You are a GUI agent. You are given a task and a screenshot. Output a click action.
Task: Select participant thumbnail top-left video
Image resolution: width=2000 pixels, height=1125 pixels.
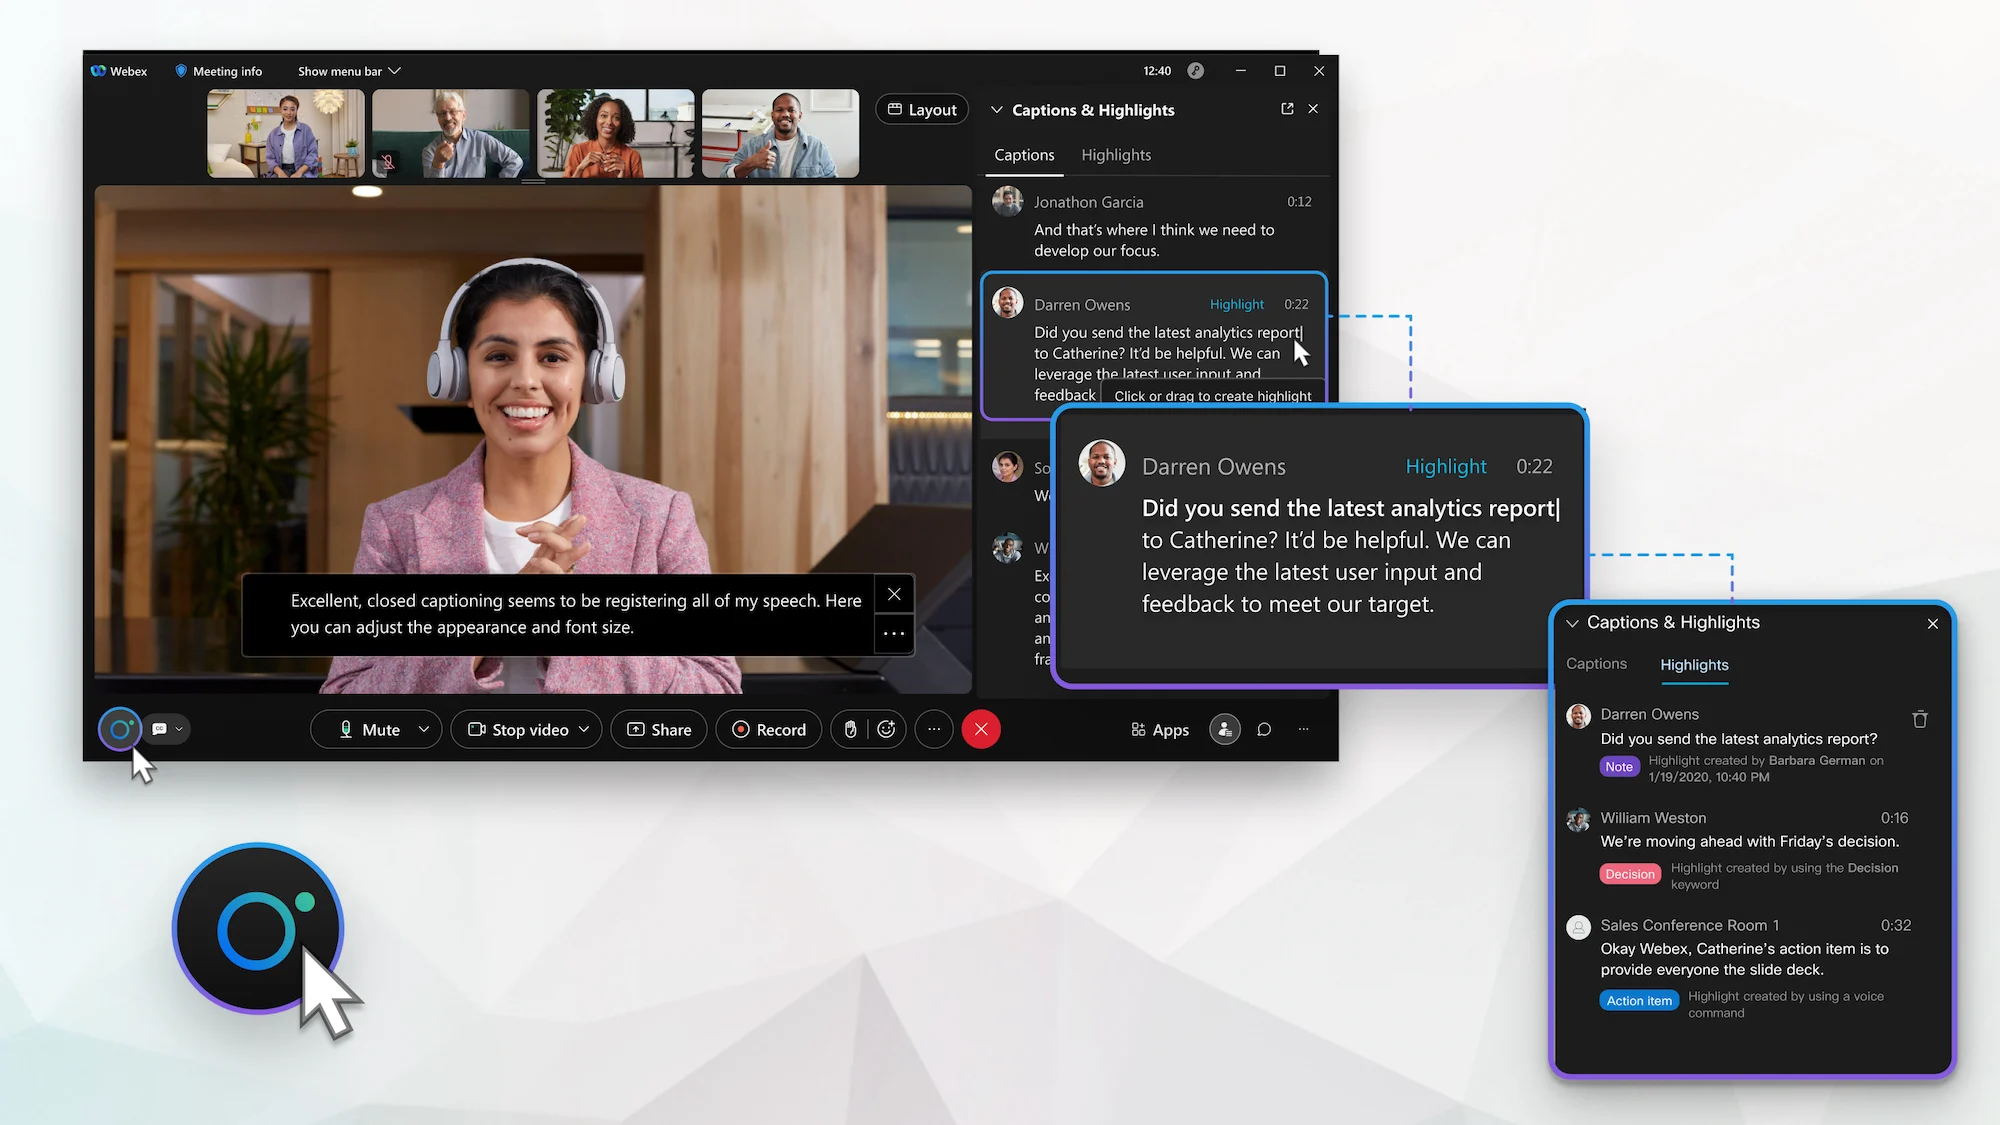284,132
